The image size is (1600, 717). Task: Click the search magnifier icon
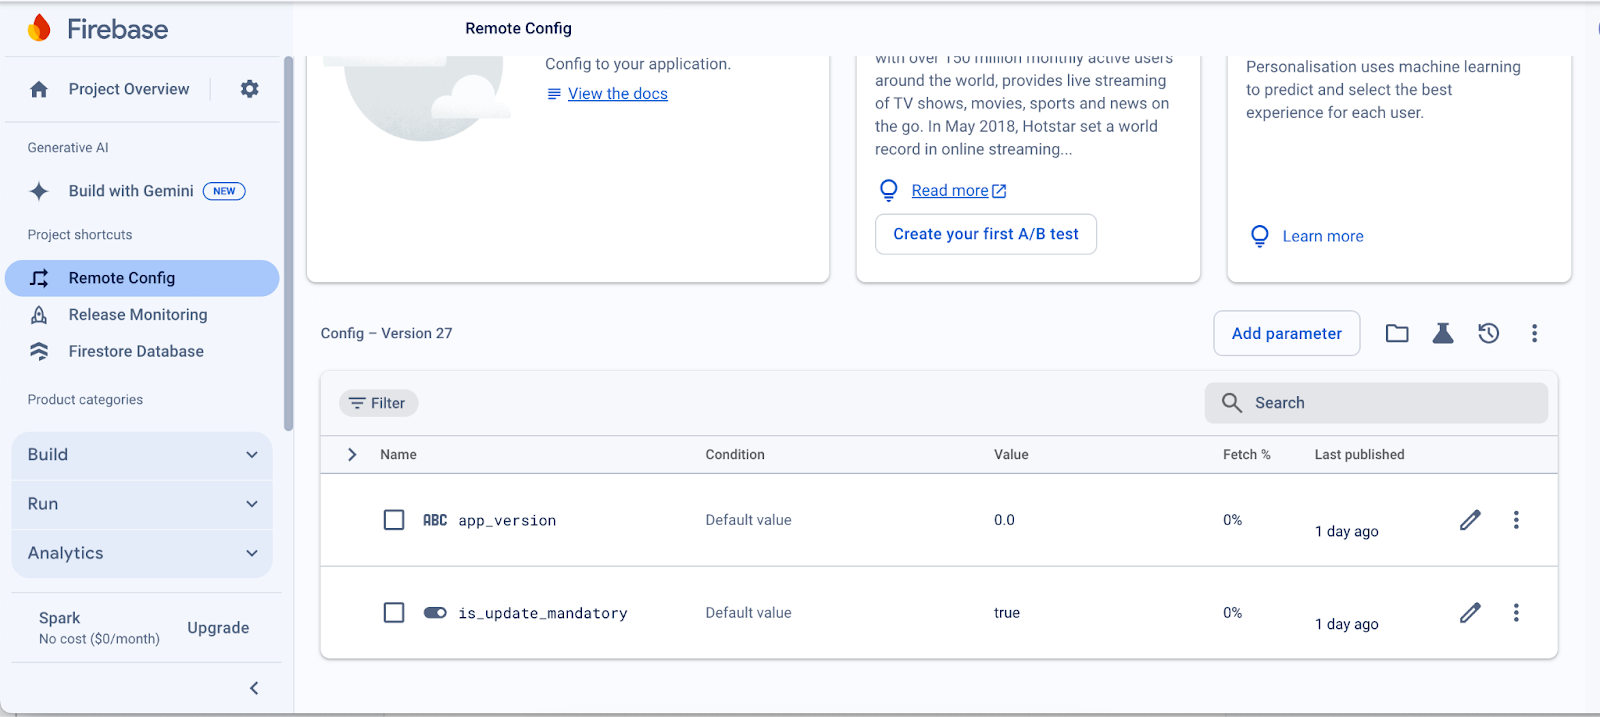pyautogui.click(x=1232, y=403)
